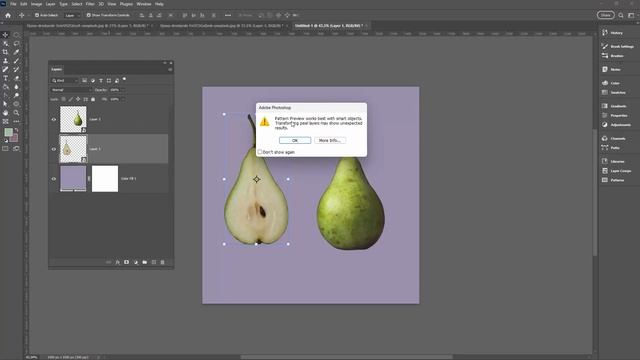
Task: Open the Layers panel flyout menu
Action: click(x=170, y=69)
